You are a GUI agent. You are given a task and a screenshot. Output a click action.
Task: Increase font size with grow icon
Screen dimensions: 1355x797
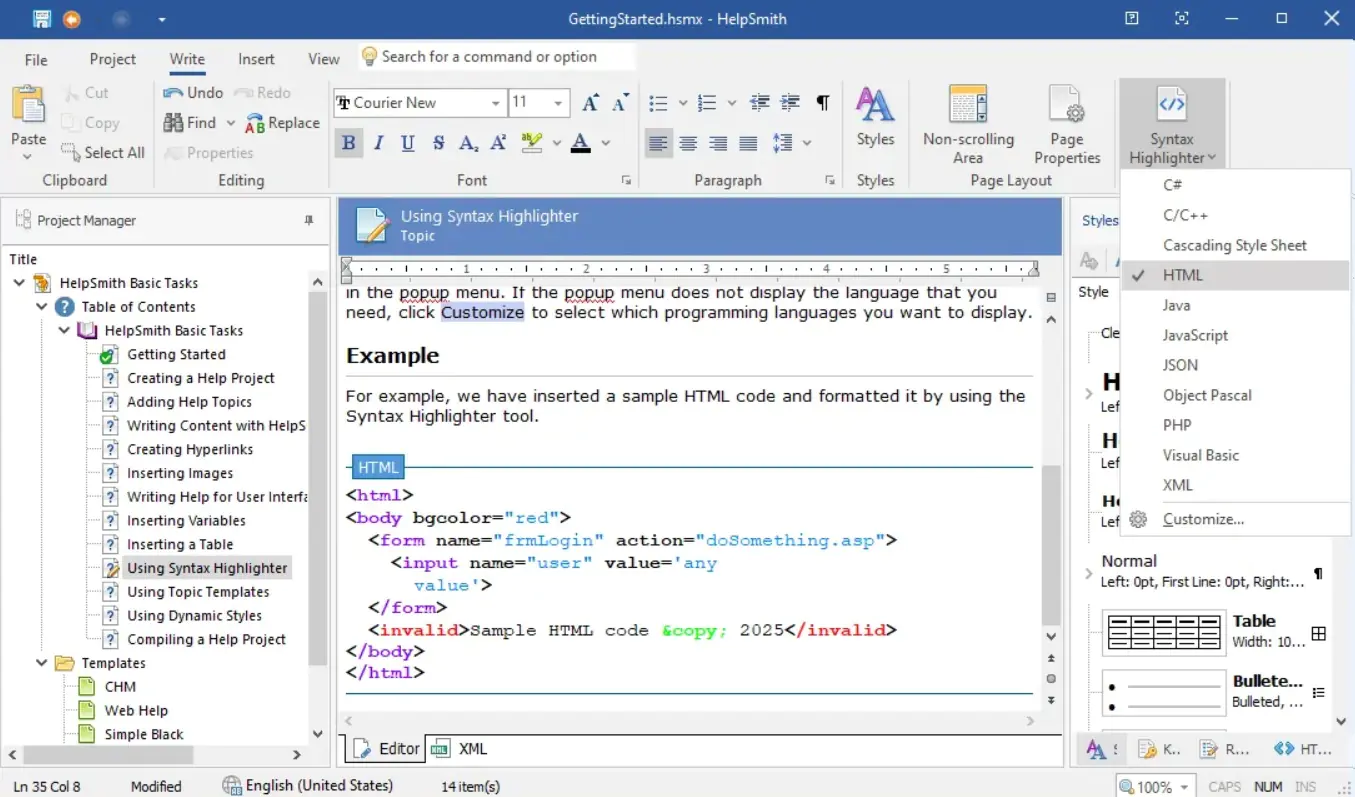coord(591,102)
